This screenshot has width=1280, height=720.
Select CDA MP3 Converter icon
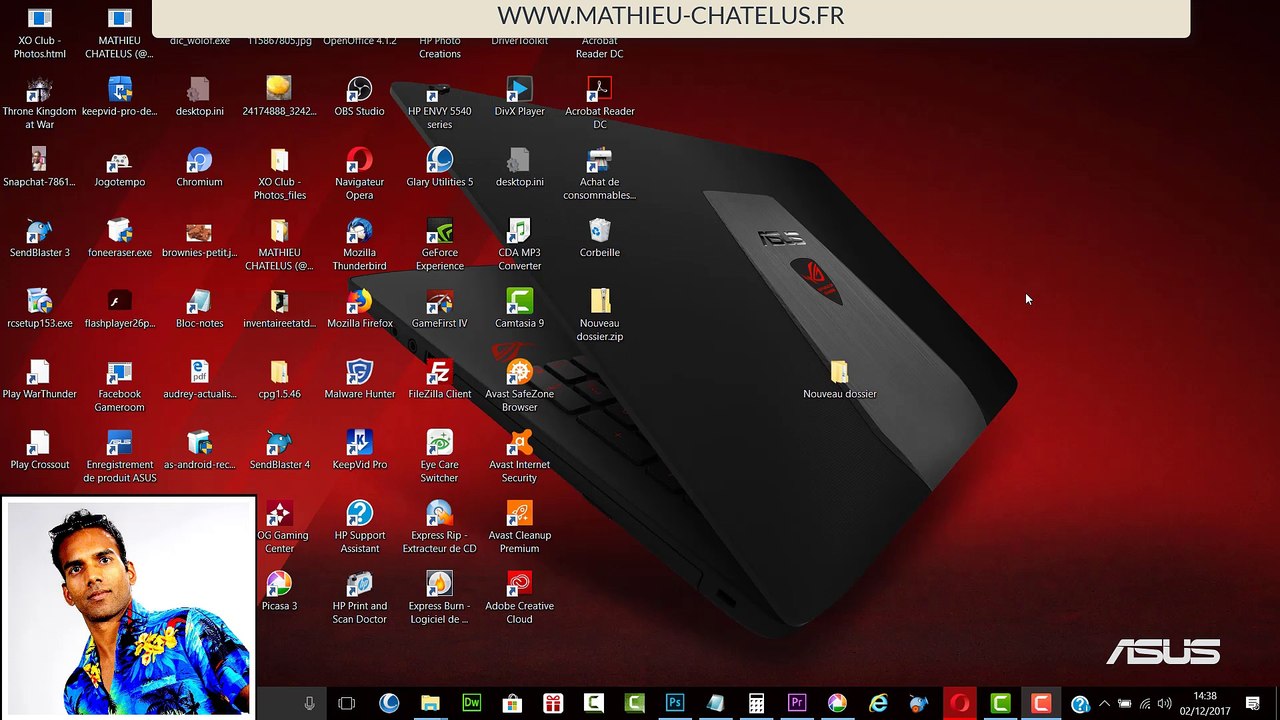519,245
